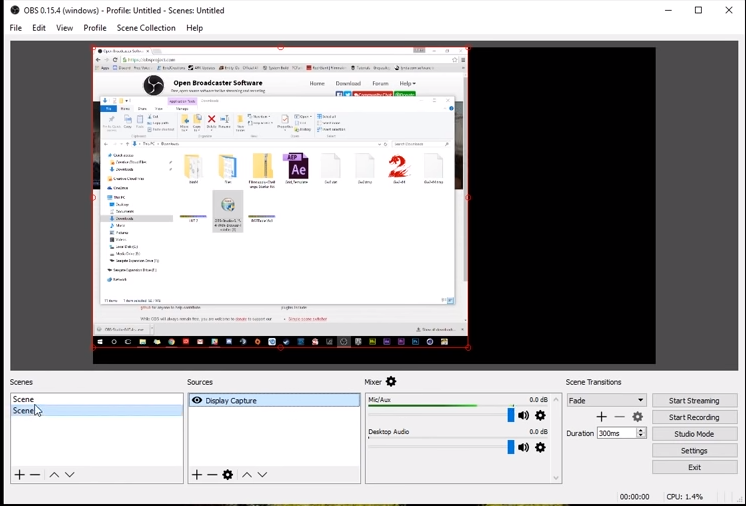Add a new scene with the Scenes plus icon

click(20, 475)
